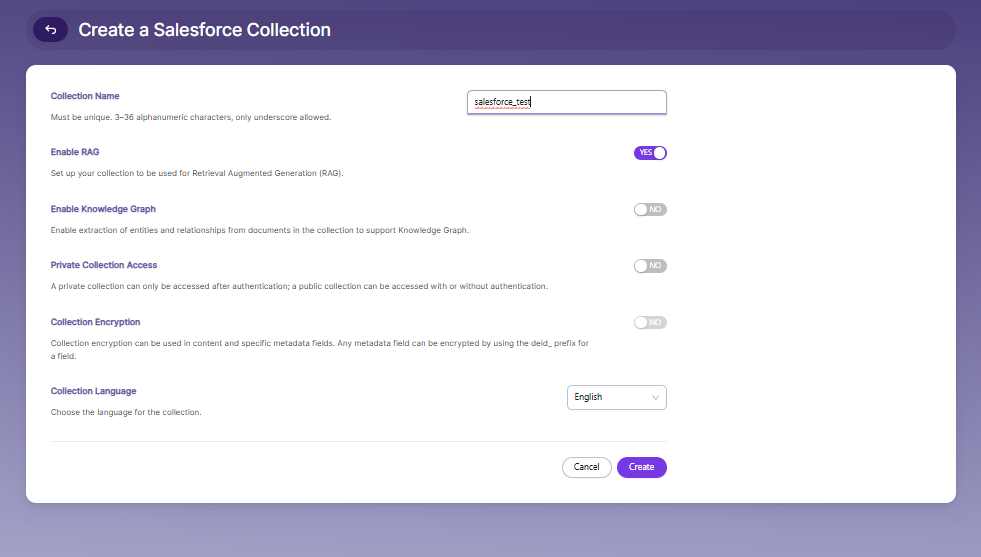981x557 pixels.
Task: Click the 'Collection Language' label
Action: click(94, 391)
